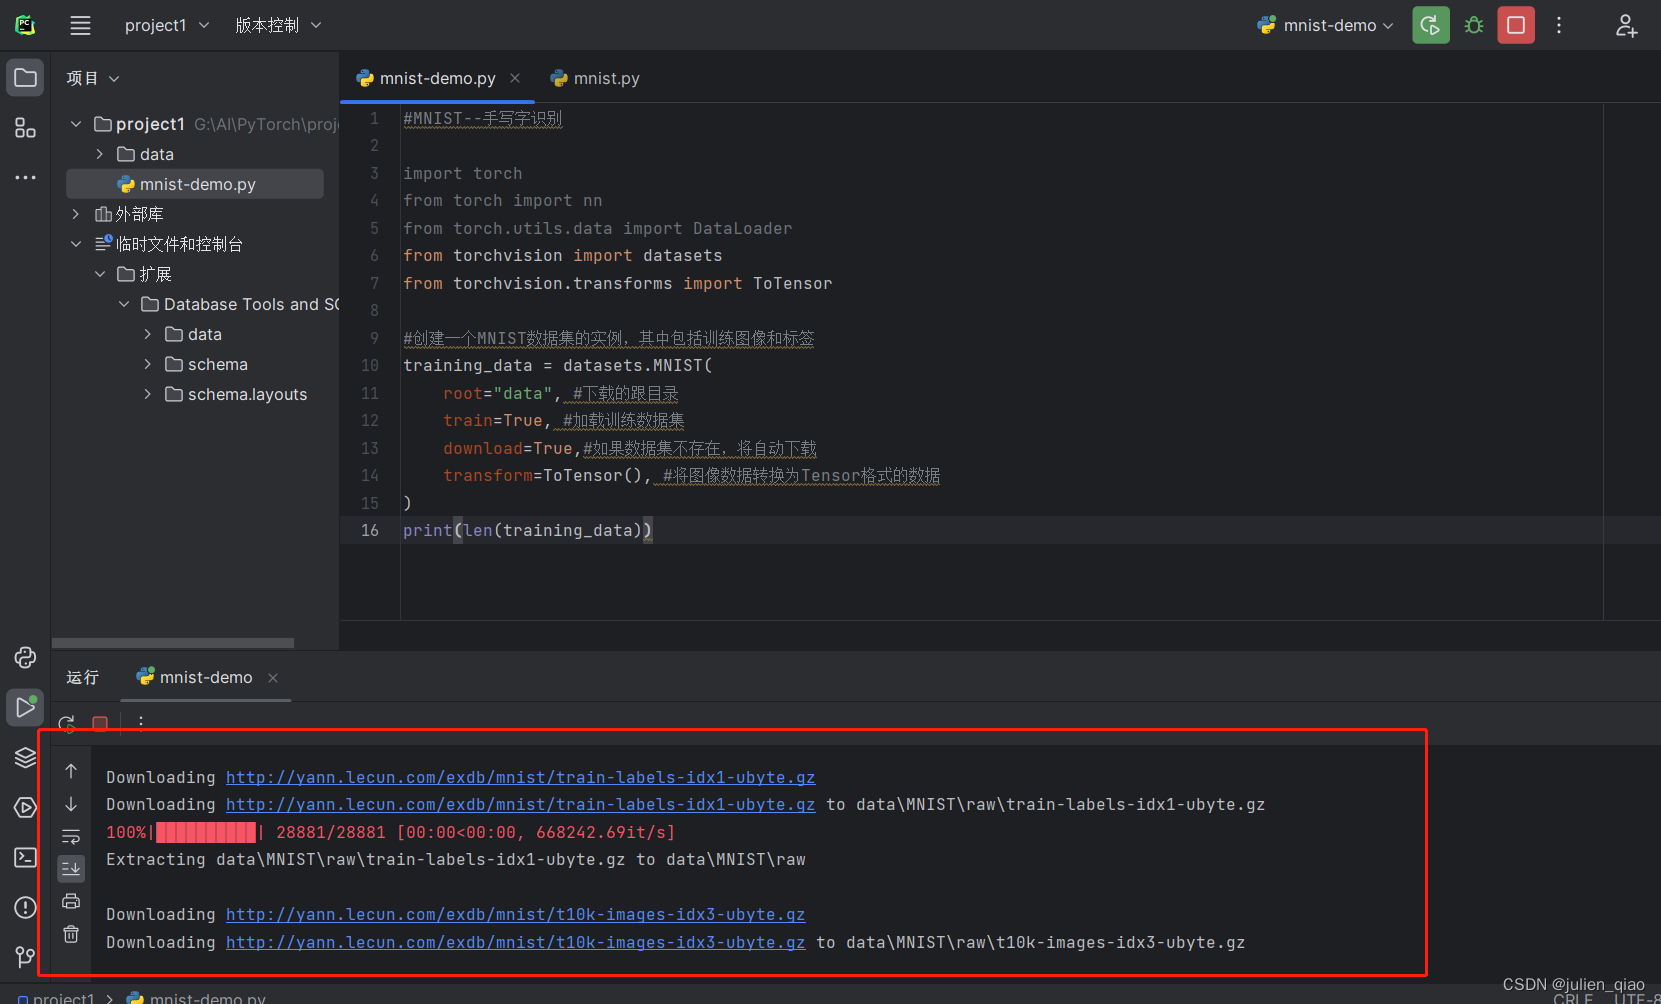The height and width of the screenshot is (1004, 1661).
Task: Expand the schema.layouts folder
Action: [x=148, y=394]
